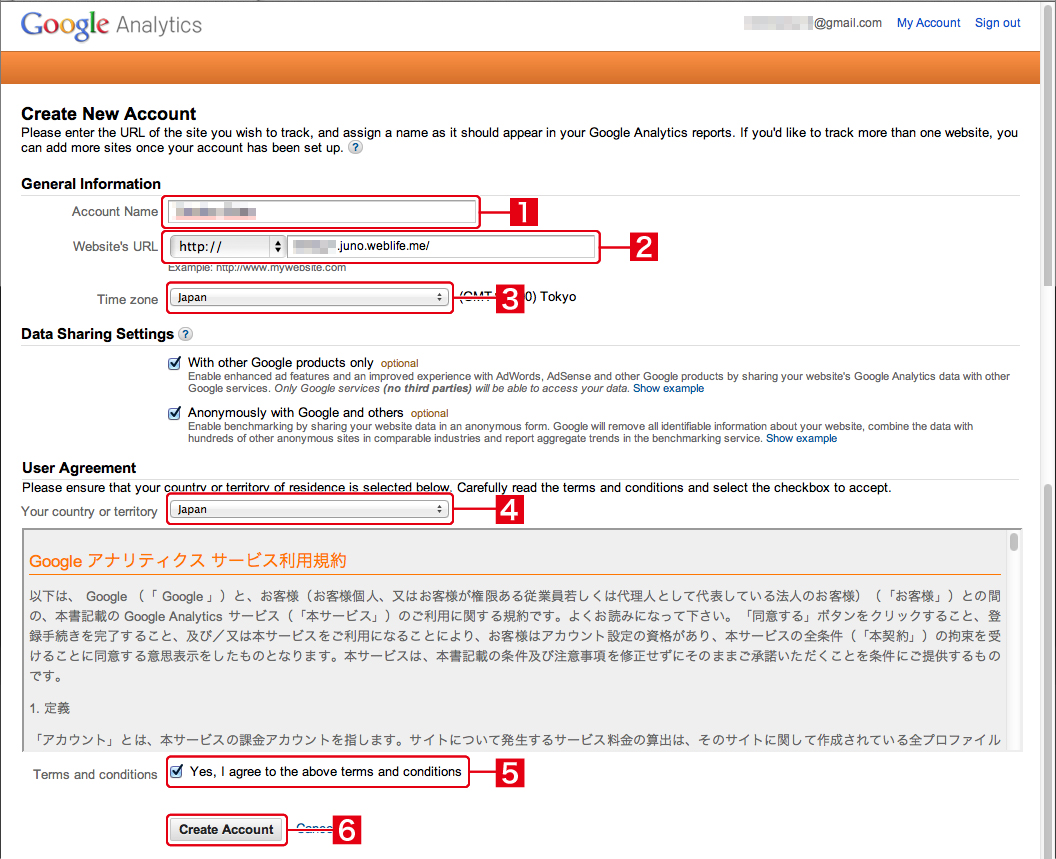Open help icon after account setup description
This screenshot has width=1056, height=859.
[x=356, y=148]
